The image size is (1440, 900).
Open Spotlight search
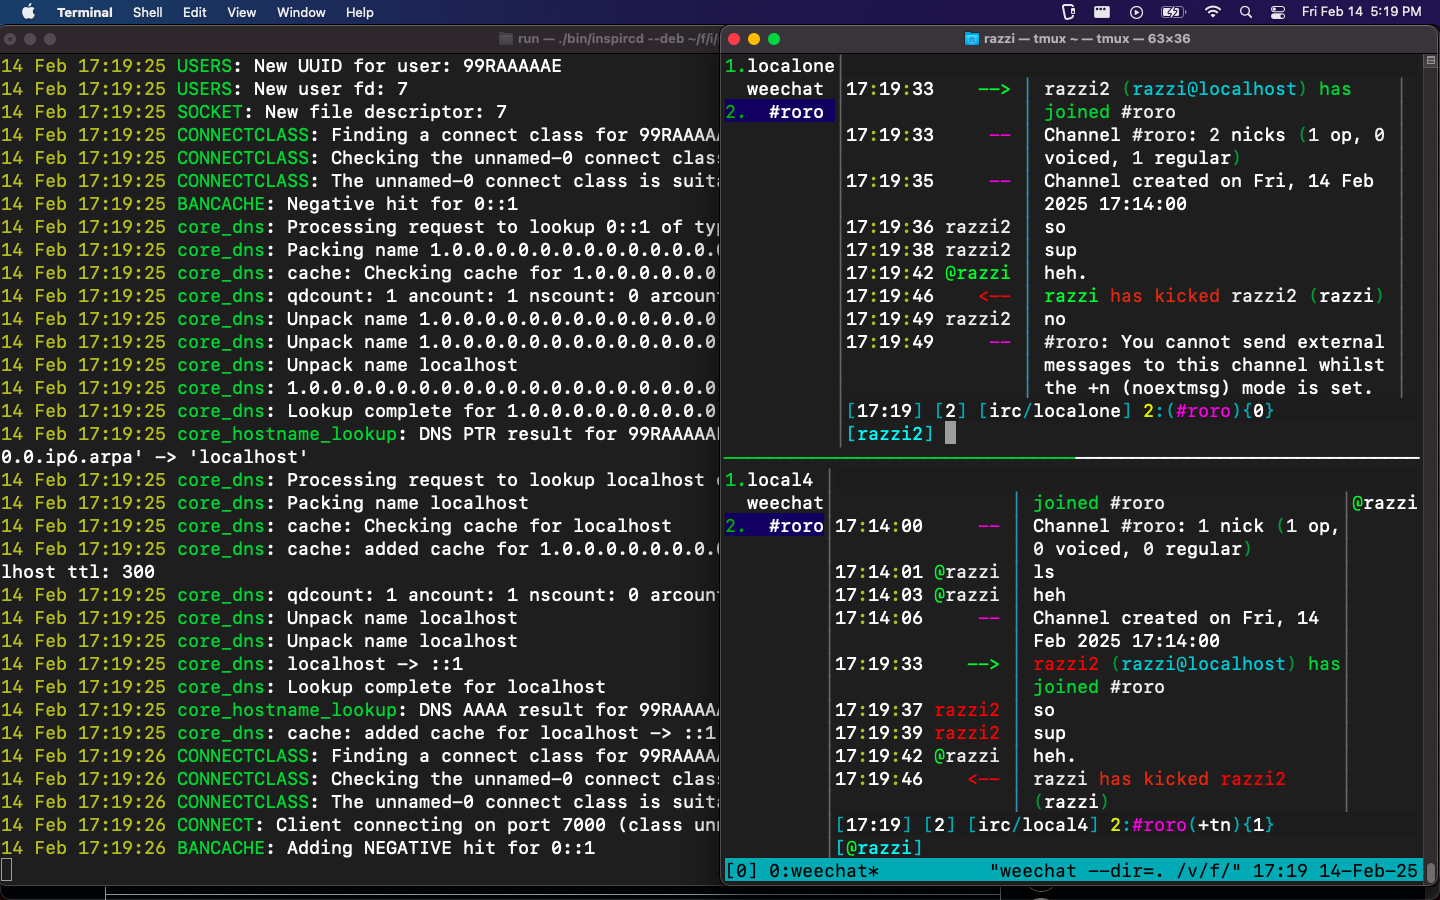pos(1245,12)
